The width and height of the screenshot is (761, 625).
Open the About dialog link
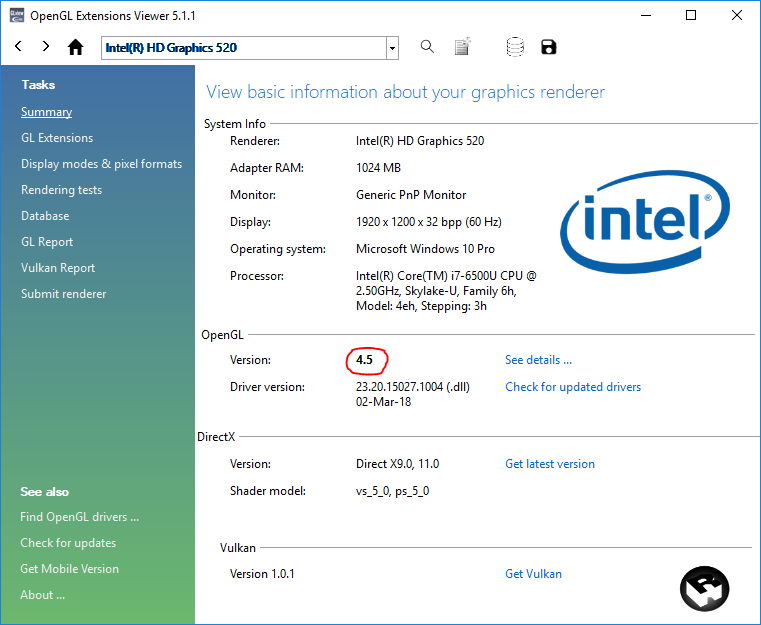[42, 594]
